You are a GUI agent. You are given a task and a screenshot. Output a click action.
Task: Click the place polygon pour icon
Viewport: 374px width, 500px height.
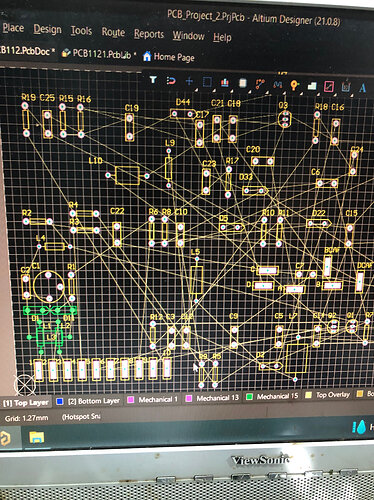pos(312,86)
